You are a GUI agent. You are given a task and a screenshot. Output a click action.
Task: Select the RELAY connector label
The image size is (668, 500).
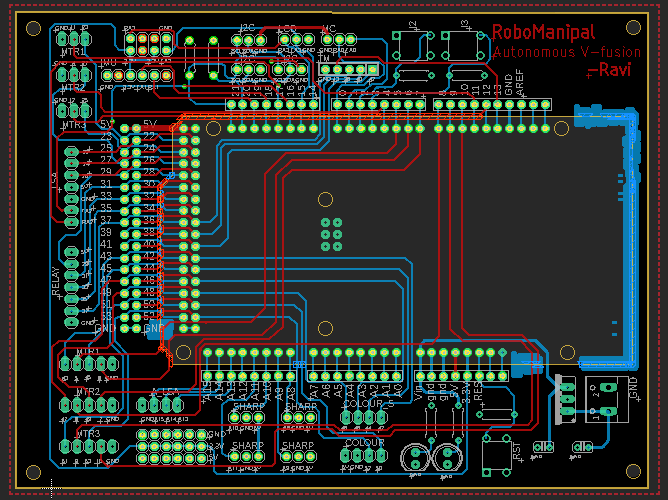click(56, 282)
